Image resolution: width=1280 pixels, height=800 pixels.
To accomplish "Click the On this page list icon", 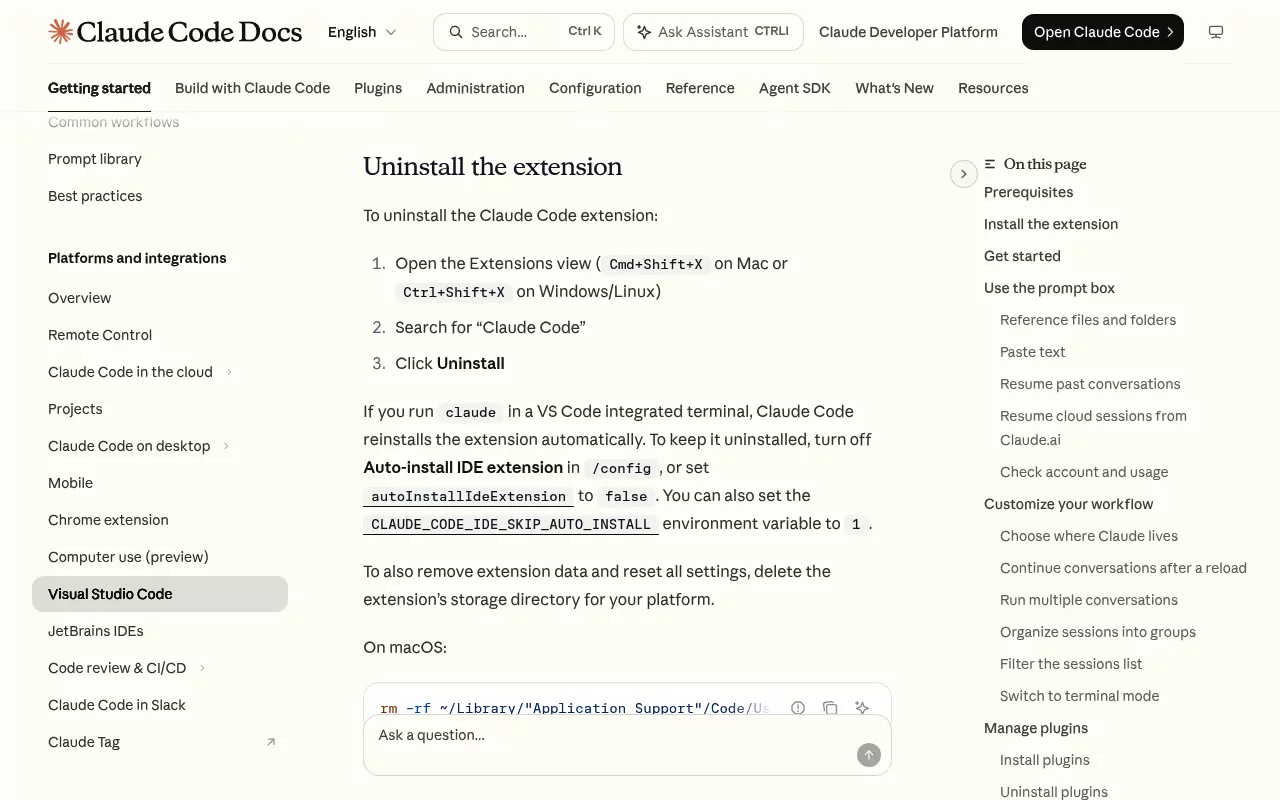I will [990, 164].
